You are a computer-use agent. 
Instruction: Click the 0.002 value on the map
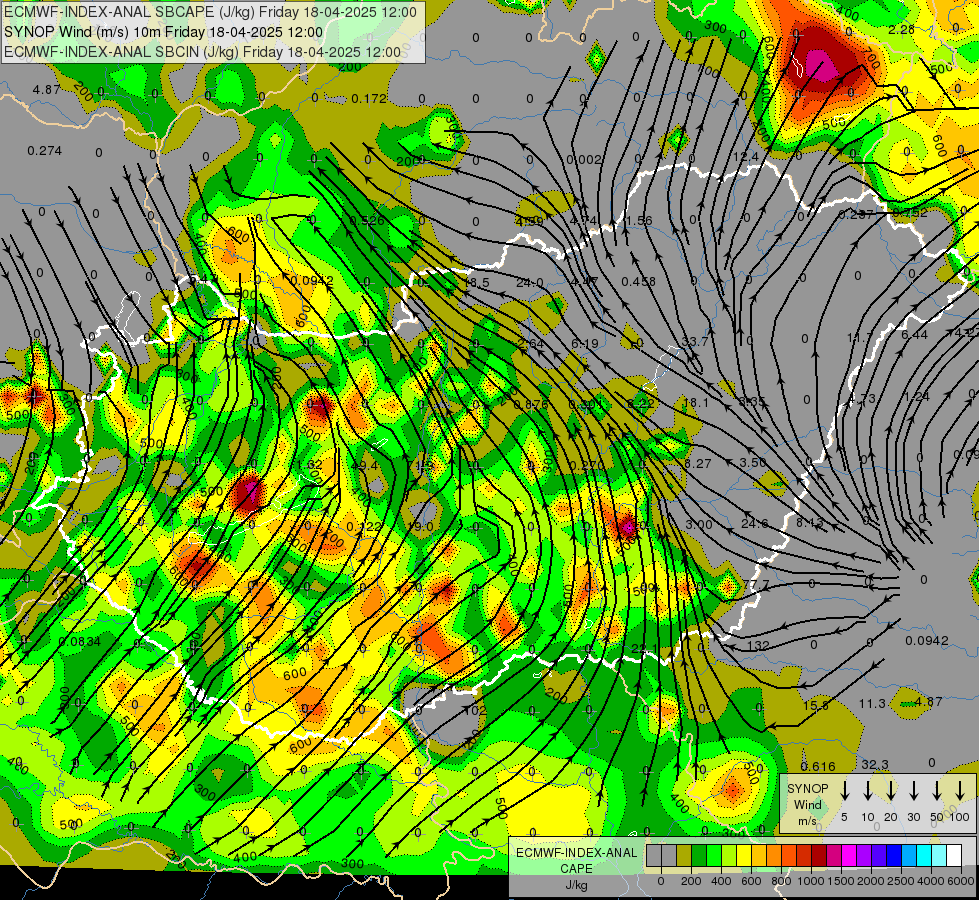click(584, 160)
